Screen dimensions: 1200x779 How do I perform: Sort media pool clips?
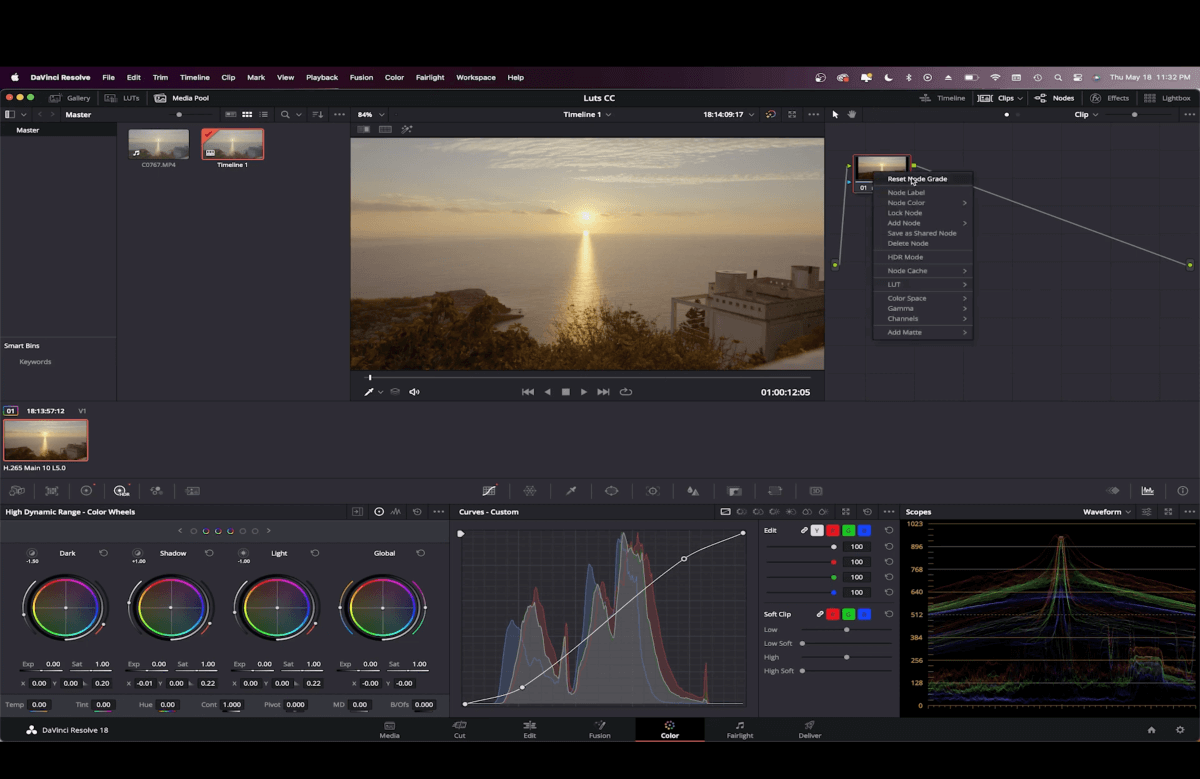pos(318,114)
